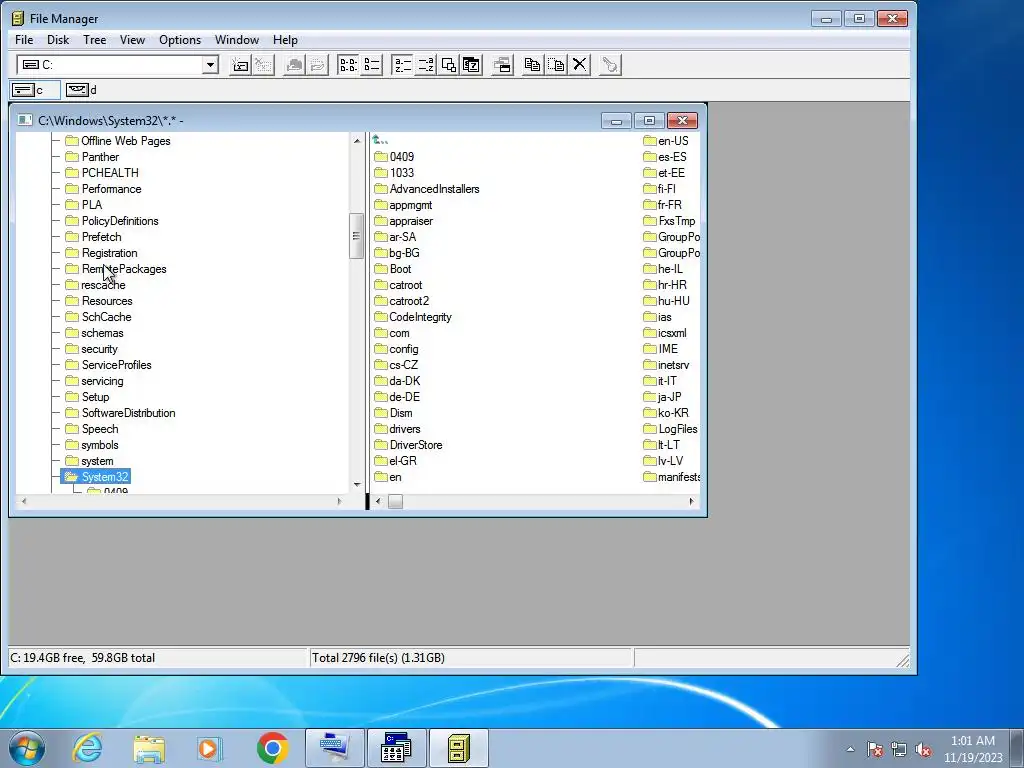Screen dimensions: 1024x768
Task: Open the Window menu
Action: tap(237, 40)
